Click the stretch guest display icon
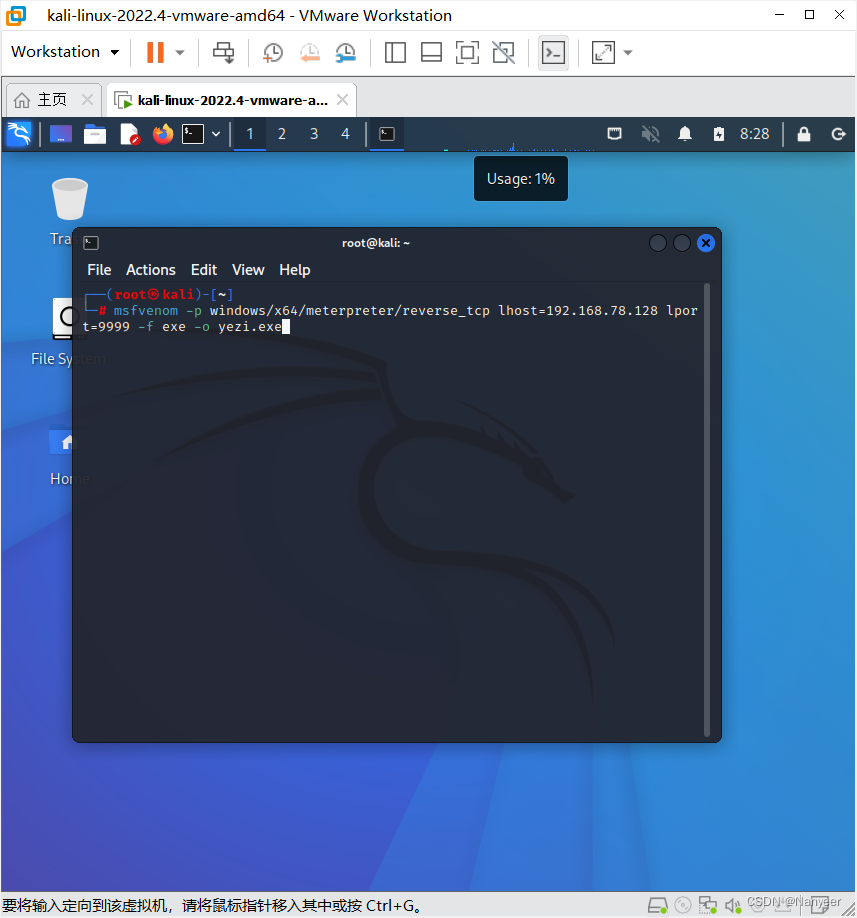This screenshot has width=857, height=918. [604, 53]
